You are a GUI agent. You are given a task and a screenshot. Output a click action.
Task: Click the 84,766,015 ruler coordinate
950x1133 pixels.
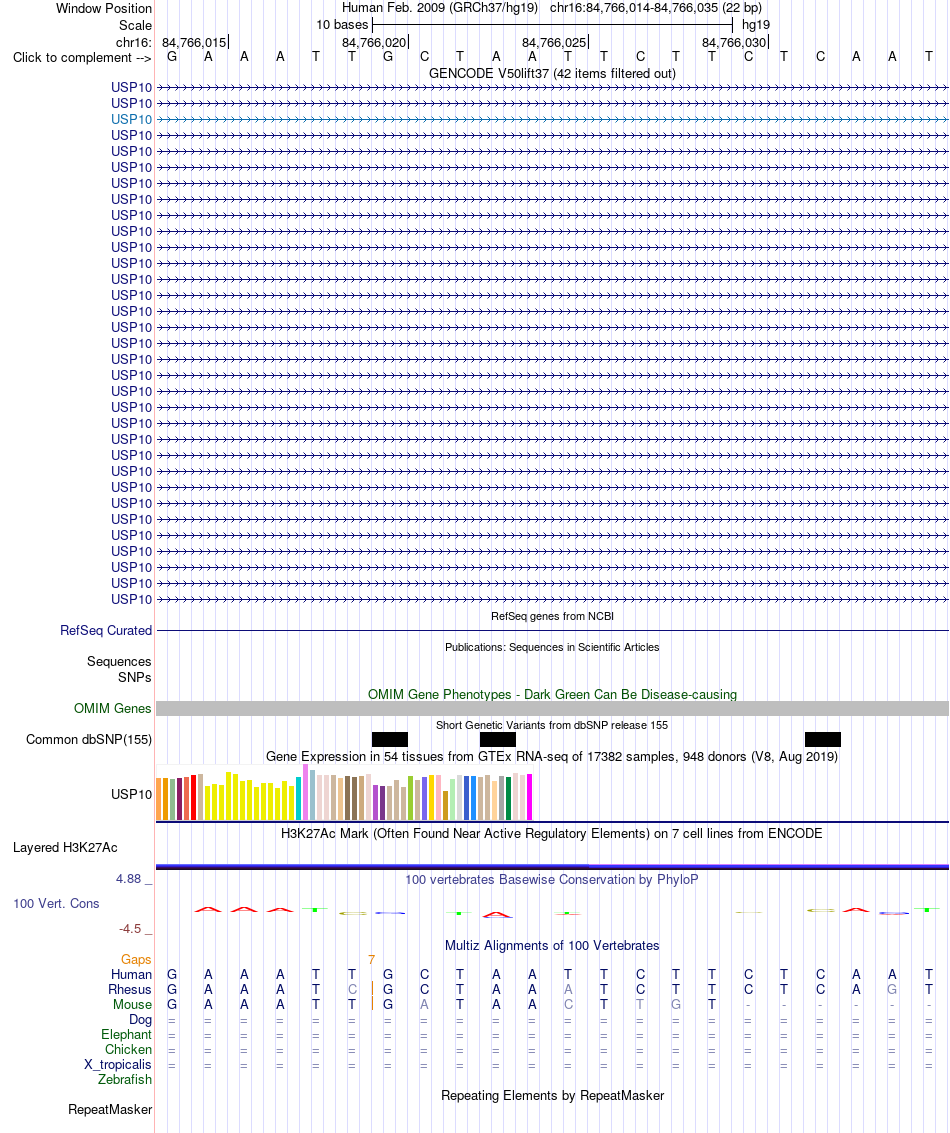click(194, 43)
